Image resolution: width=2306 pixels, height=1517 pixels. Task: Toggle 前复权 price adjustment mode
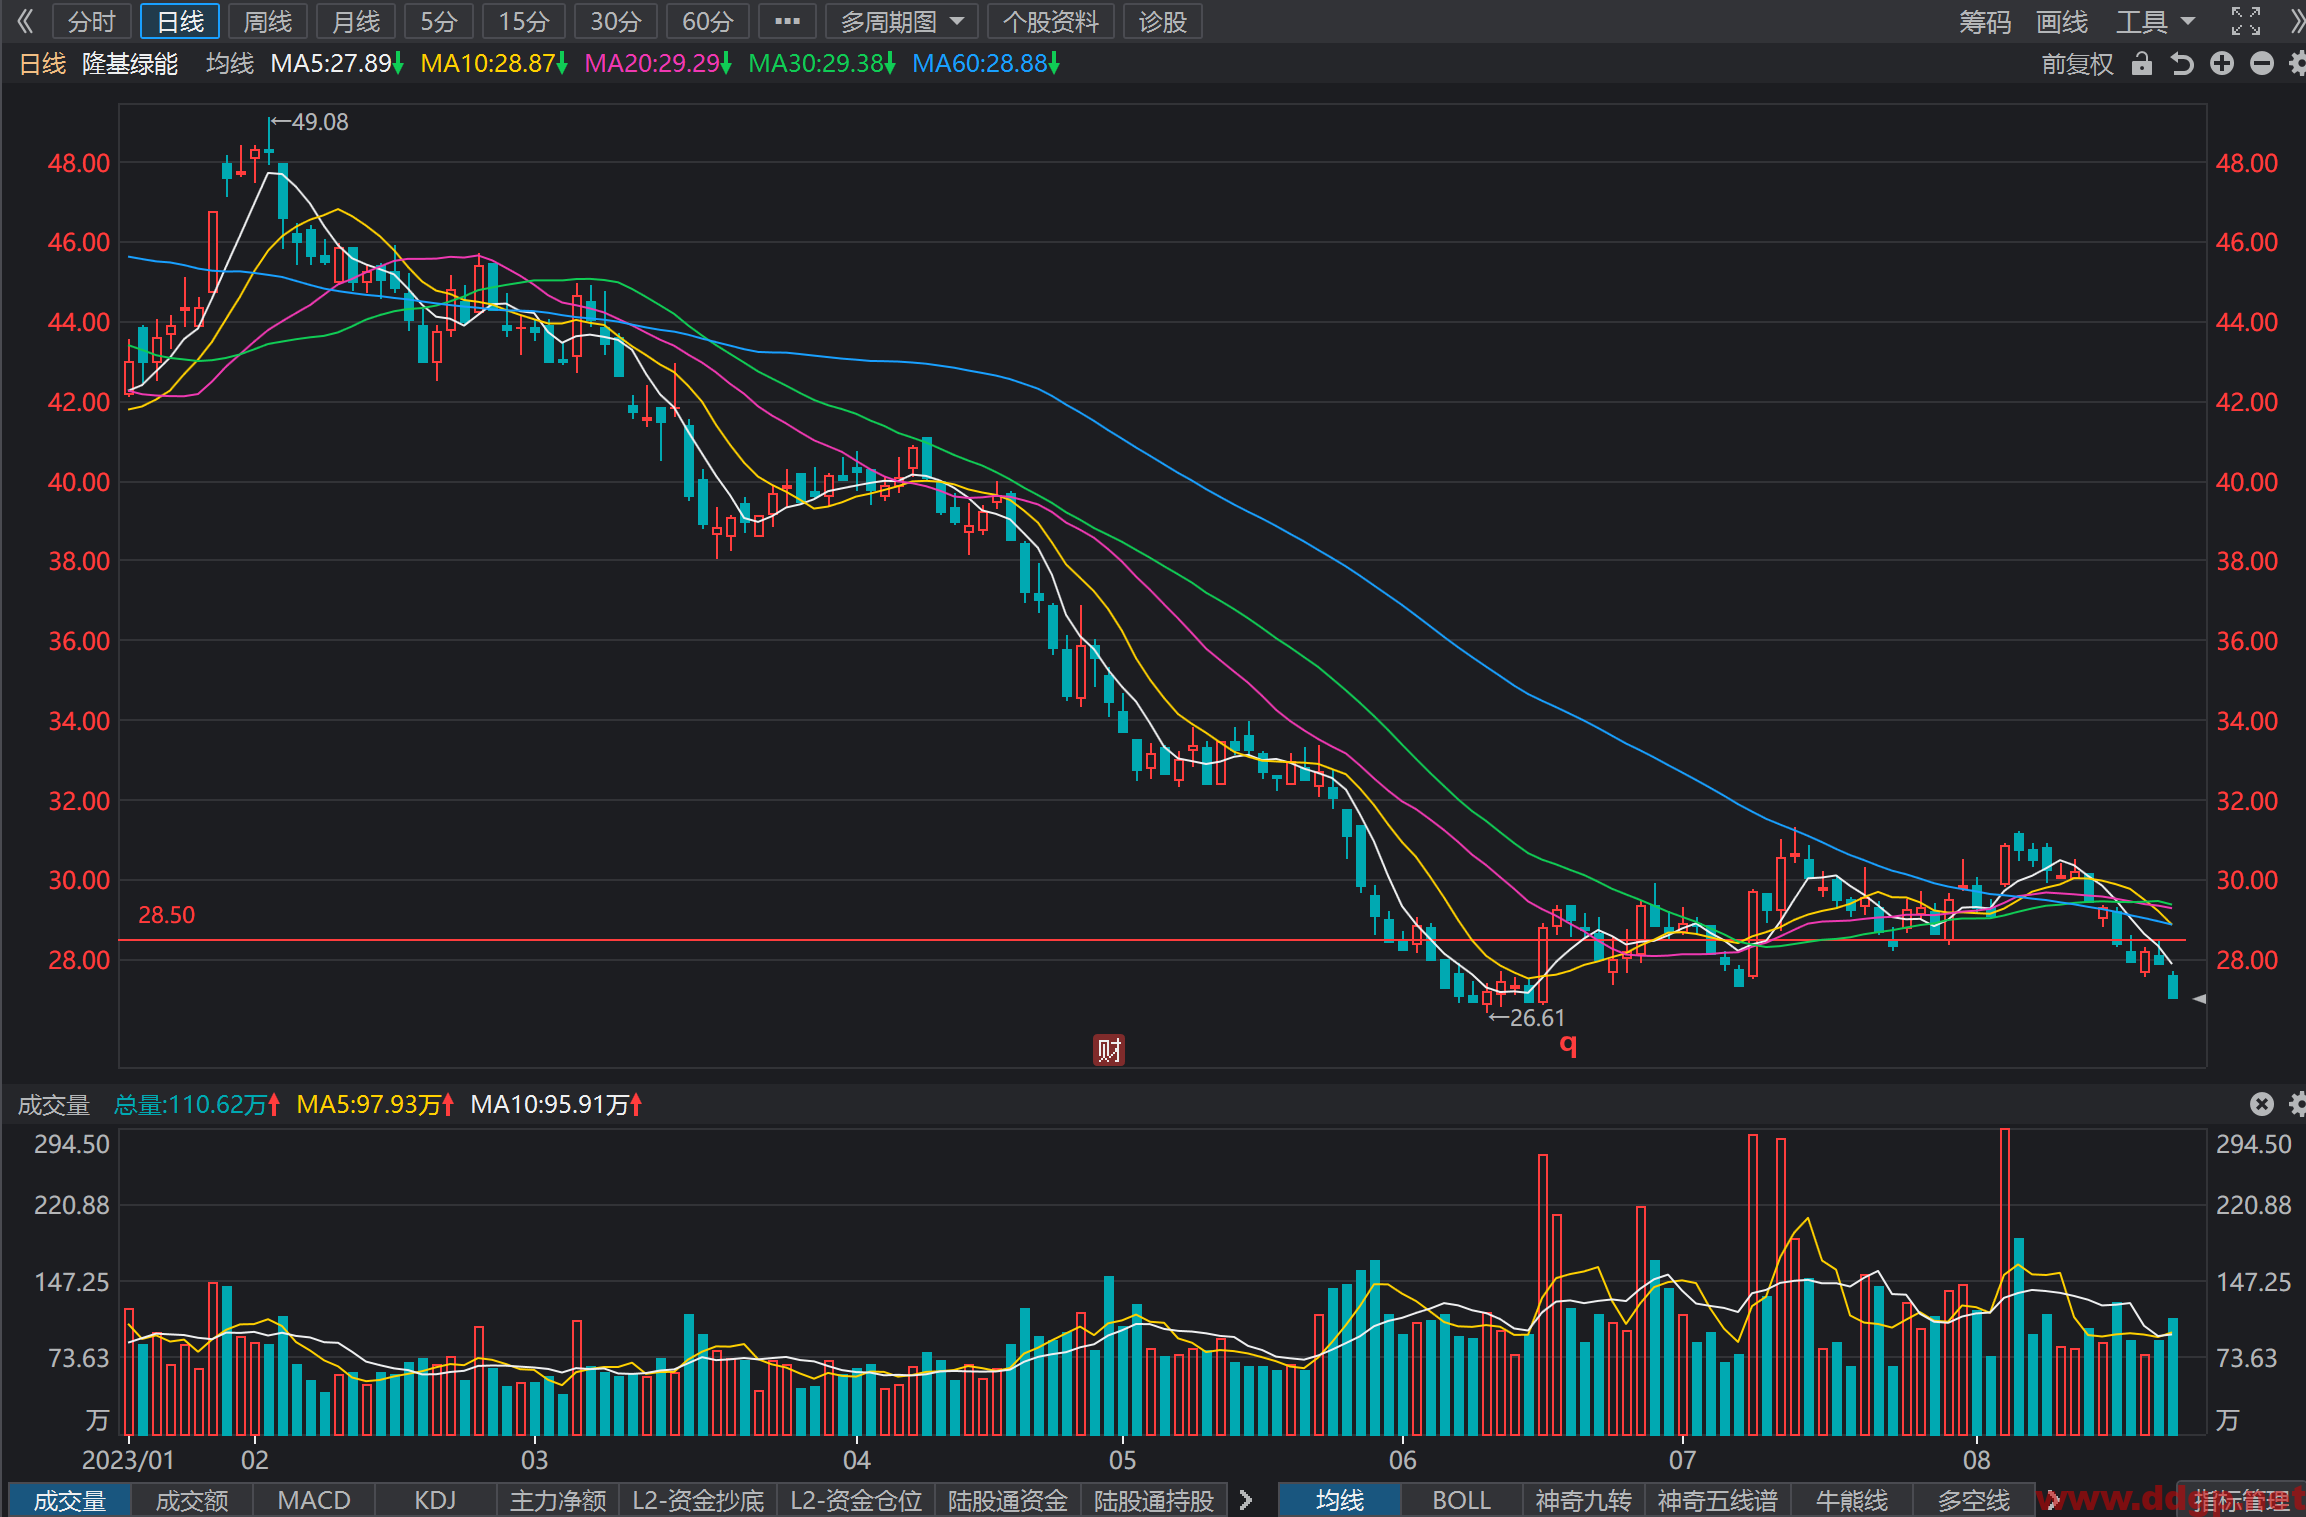click(x=2077, y=64)
